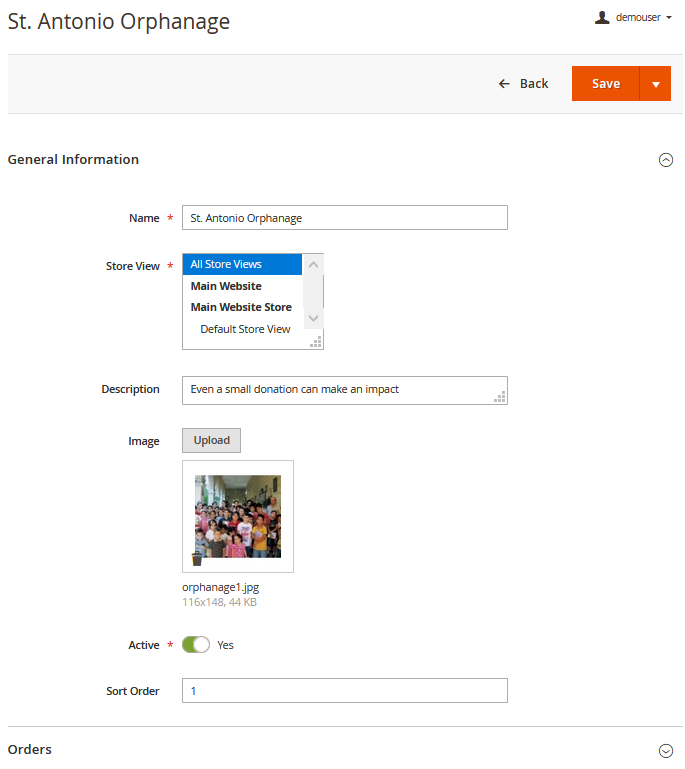
Task: Click the Store View list resize handle
Action: pyautogui.click(x=316, y=342)
